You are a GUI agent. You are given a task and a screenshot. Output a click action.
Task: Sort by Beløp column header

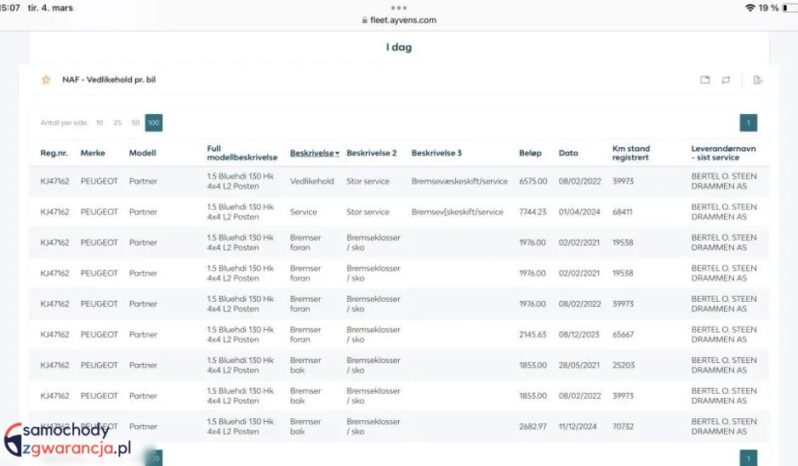[x=530, y=153]
